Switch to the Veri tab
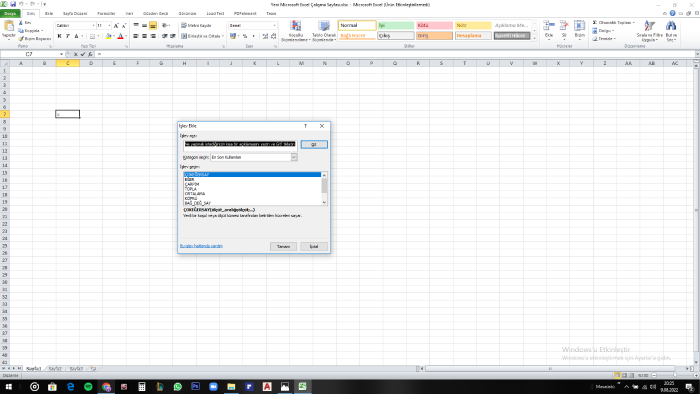 [129, 13]
